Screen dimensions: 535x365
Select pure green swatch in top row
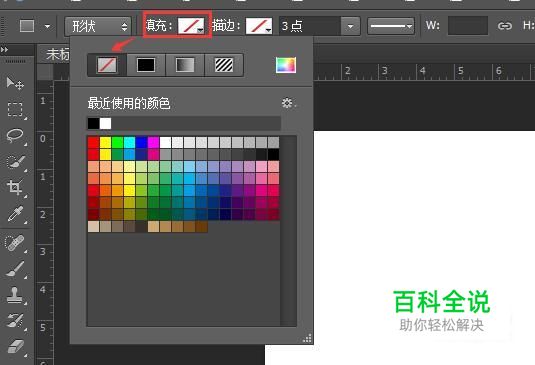pyautogui.click(x=117, y=143)
